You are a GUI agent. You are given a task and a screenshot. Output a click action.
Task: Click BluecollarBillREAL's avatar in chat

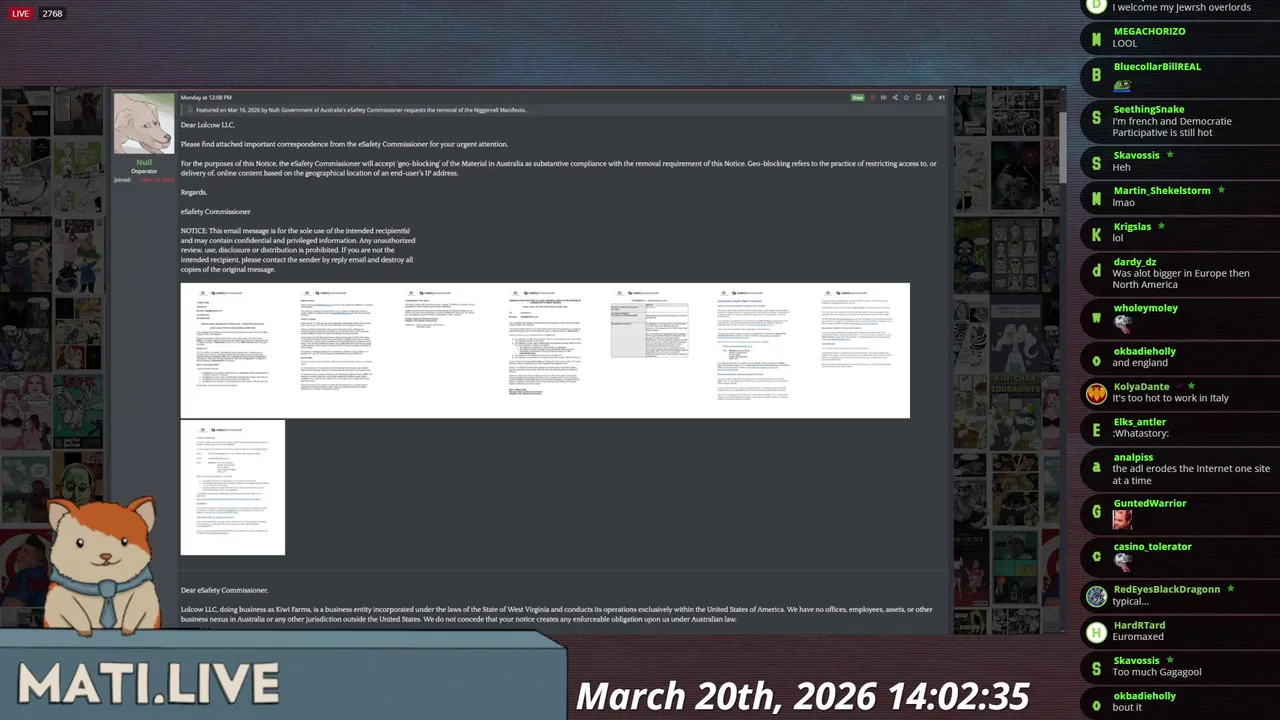[x=1096, y=75]
